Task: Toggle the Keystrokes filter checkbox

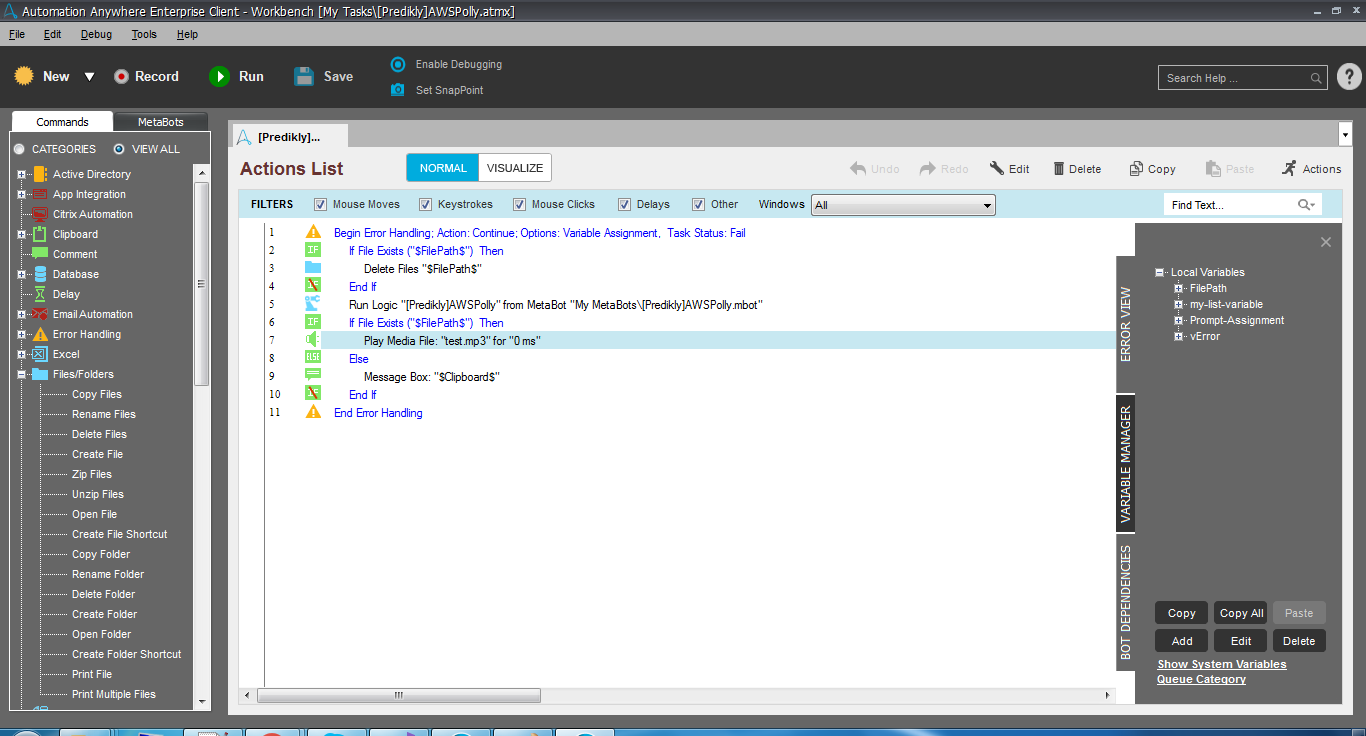Action: click(x=426, y=205)
